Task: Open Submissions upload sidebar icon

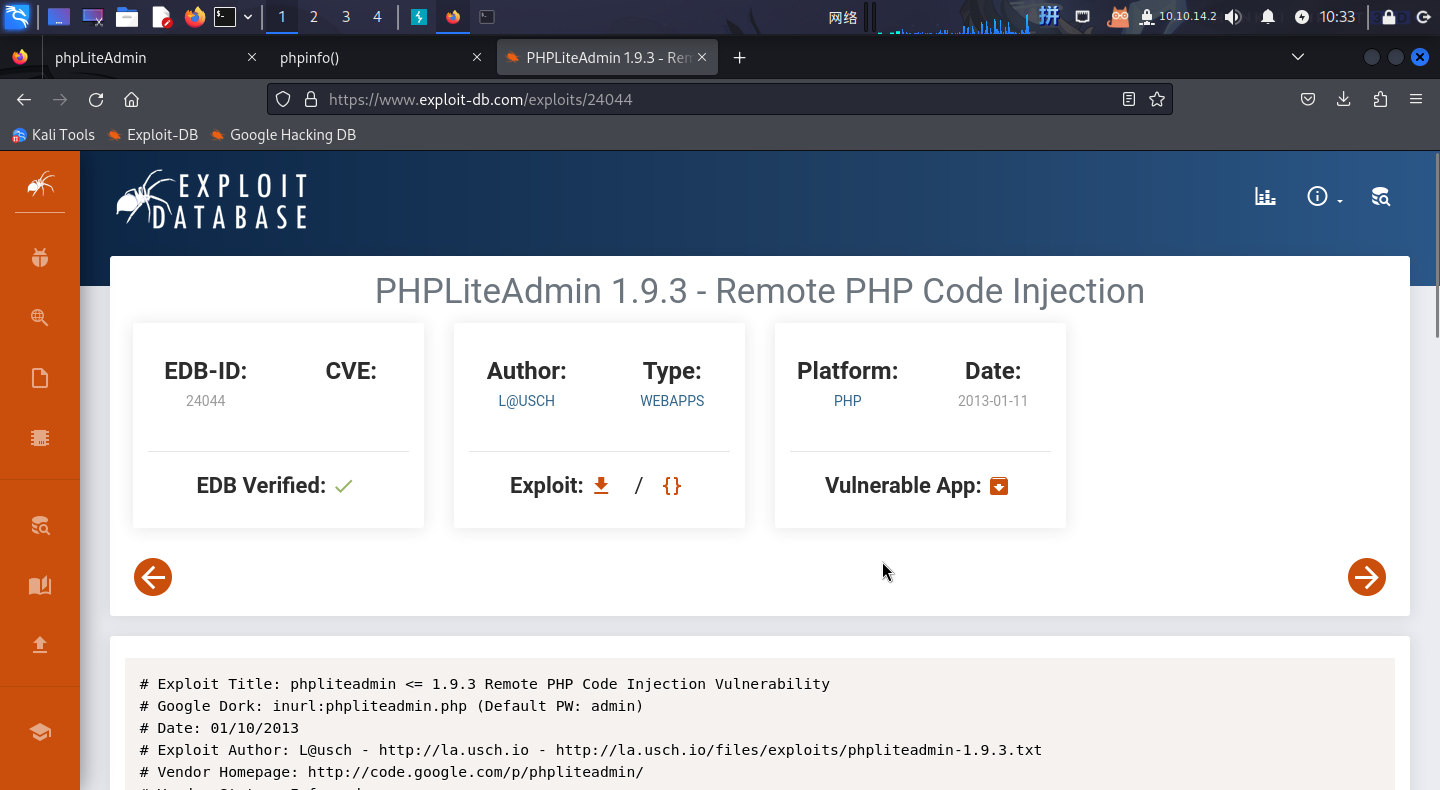Action: click(40, 645)
